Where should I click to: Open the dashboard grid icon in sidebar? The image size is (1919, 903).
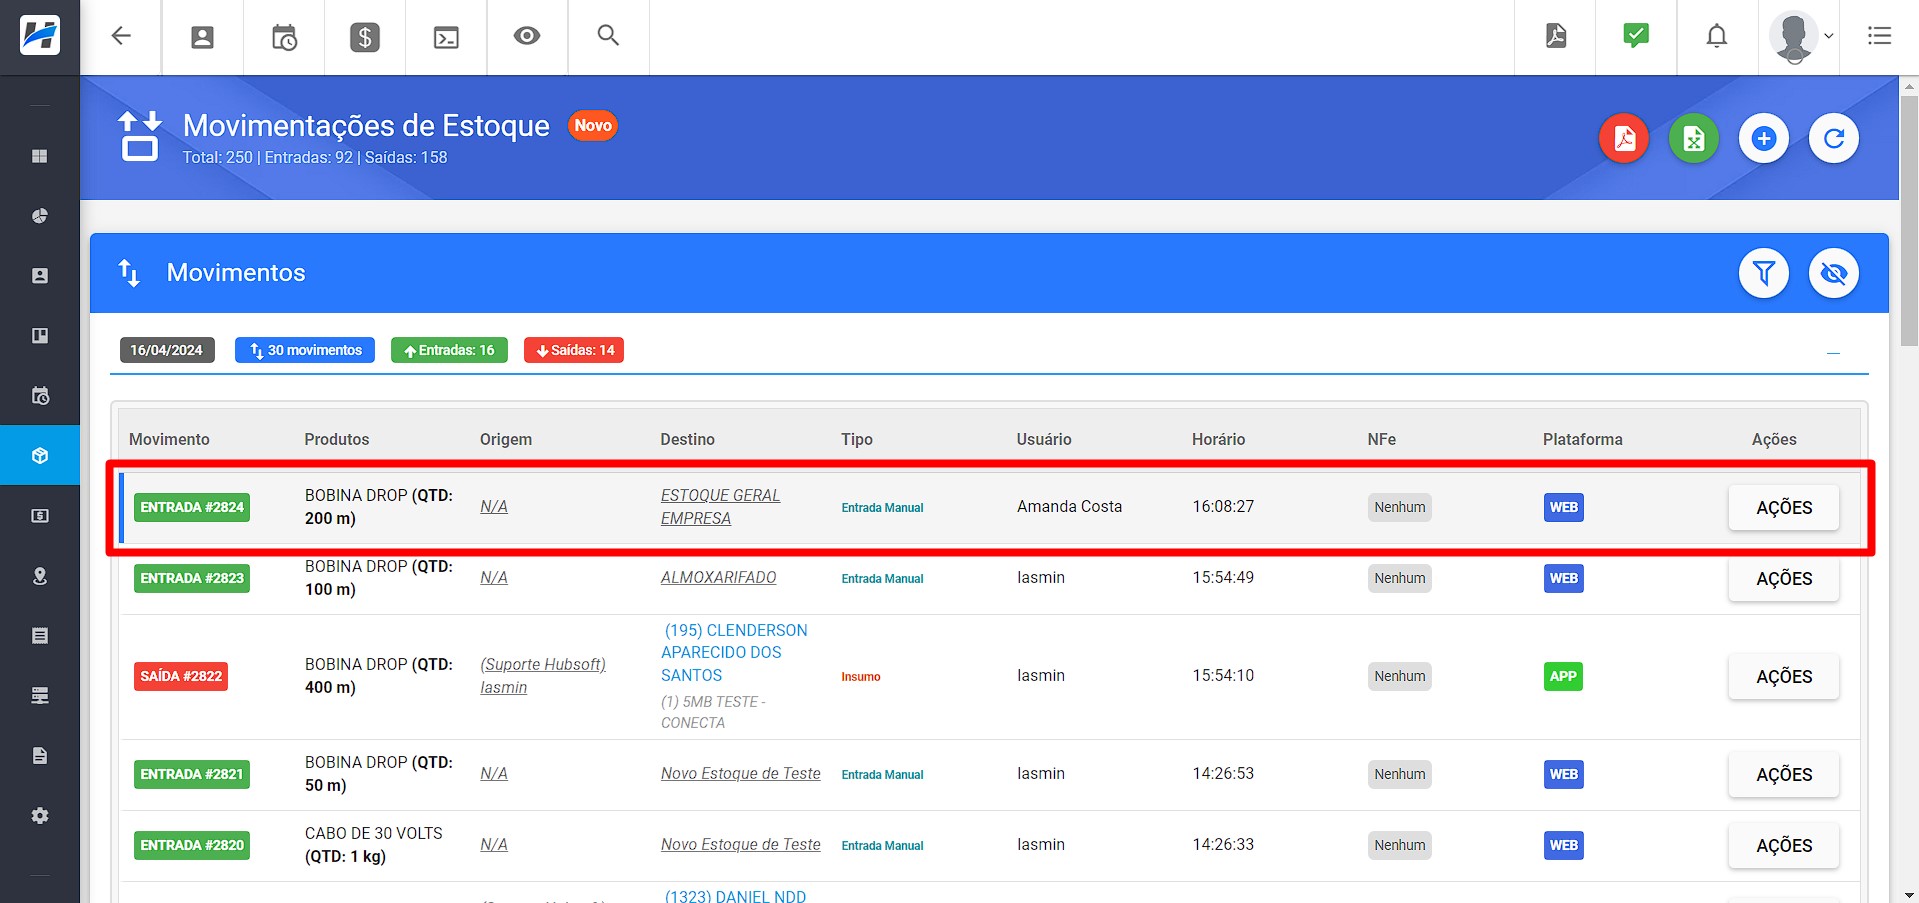point(40,156)
